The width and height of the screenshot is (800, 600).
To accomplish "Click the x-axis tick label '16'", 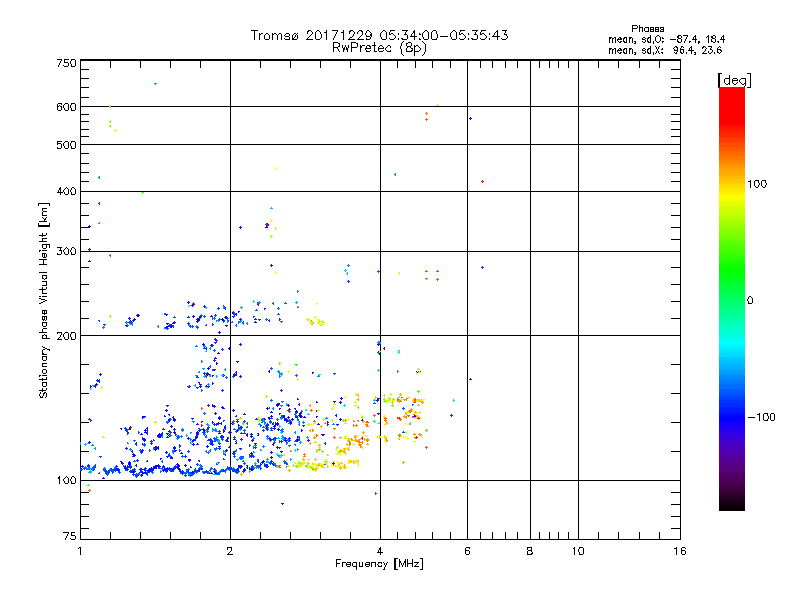I will pos(680,551).
